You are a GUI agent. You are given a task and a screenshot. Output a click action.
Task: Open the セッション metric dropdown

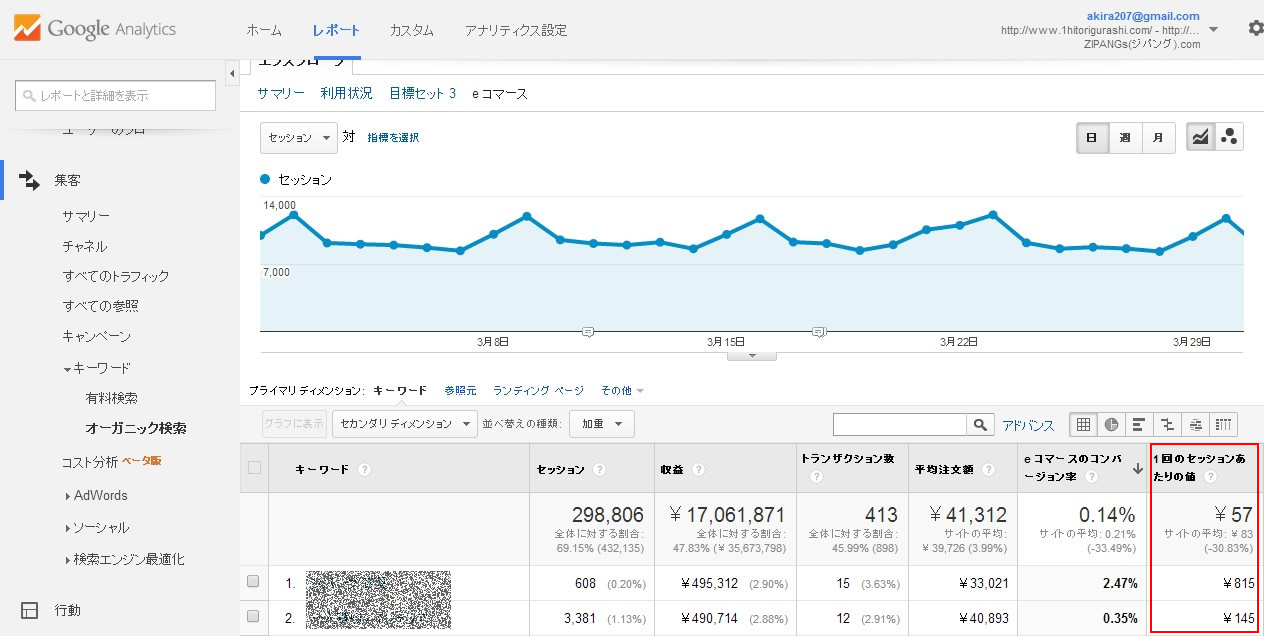tap(299, 138)
